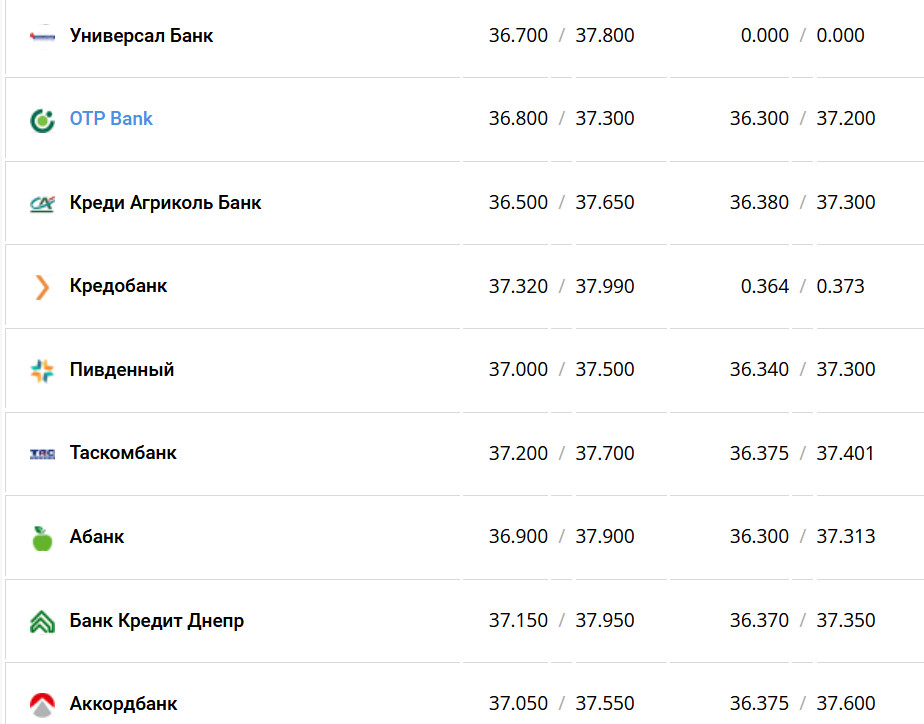Click the Таскомбанк TAC logo
The image size is (924, 724).
click(42, 454)
